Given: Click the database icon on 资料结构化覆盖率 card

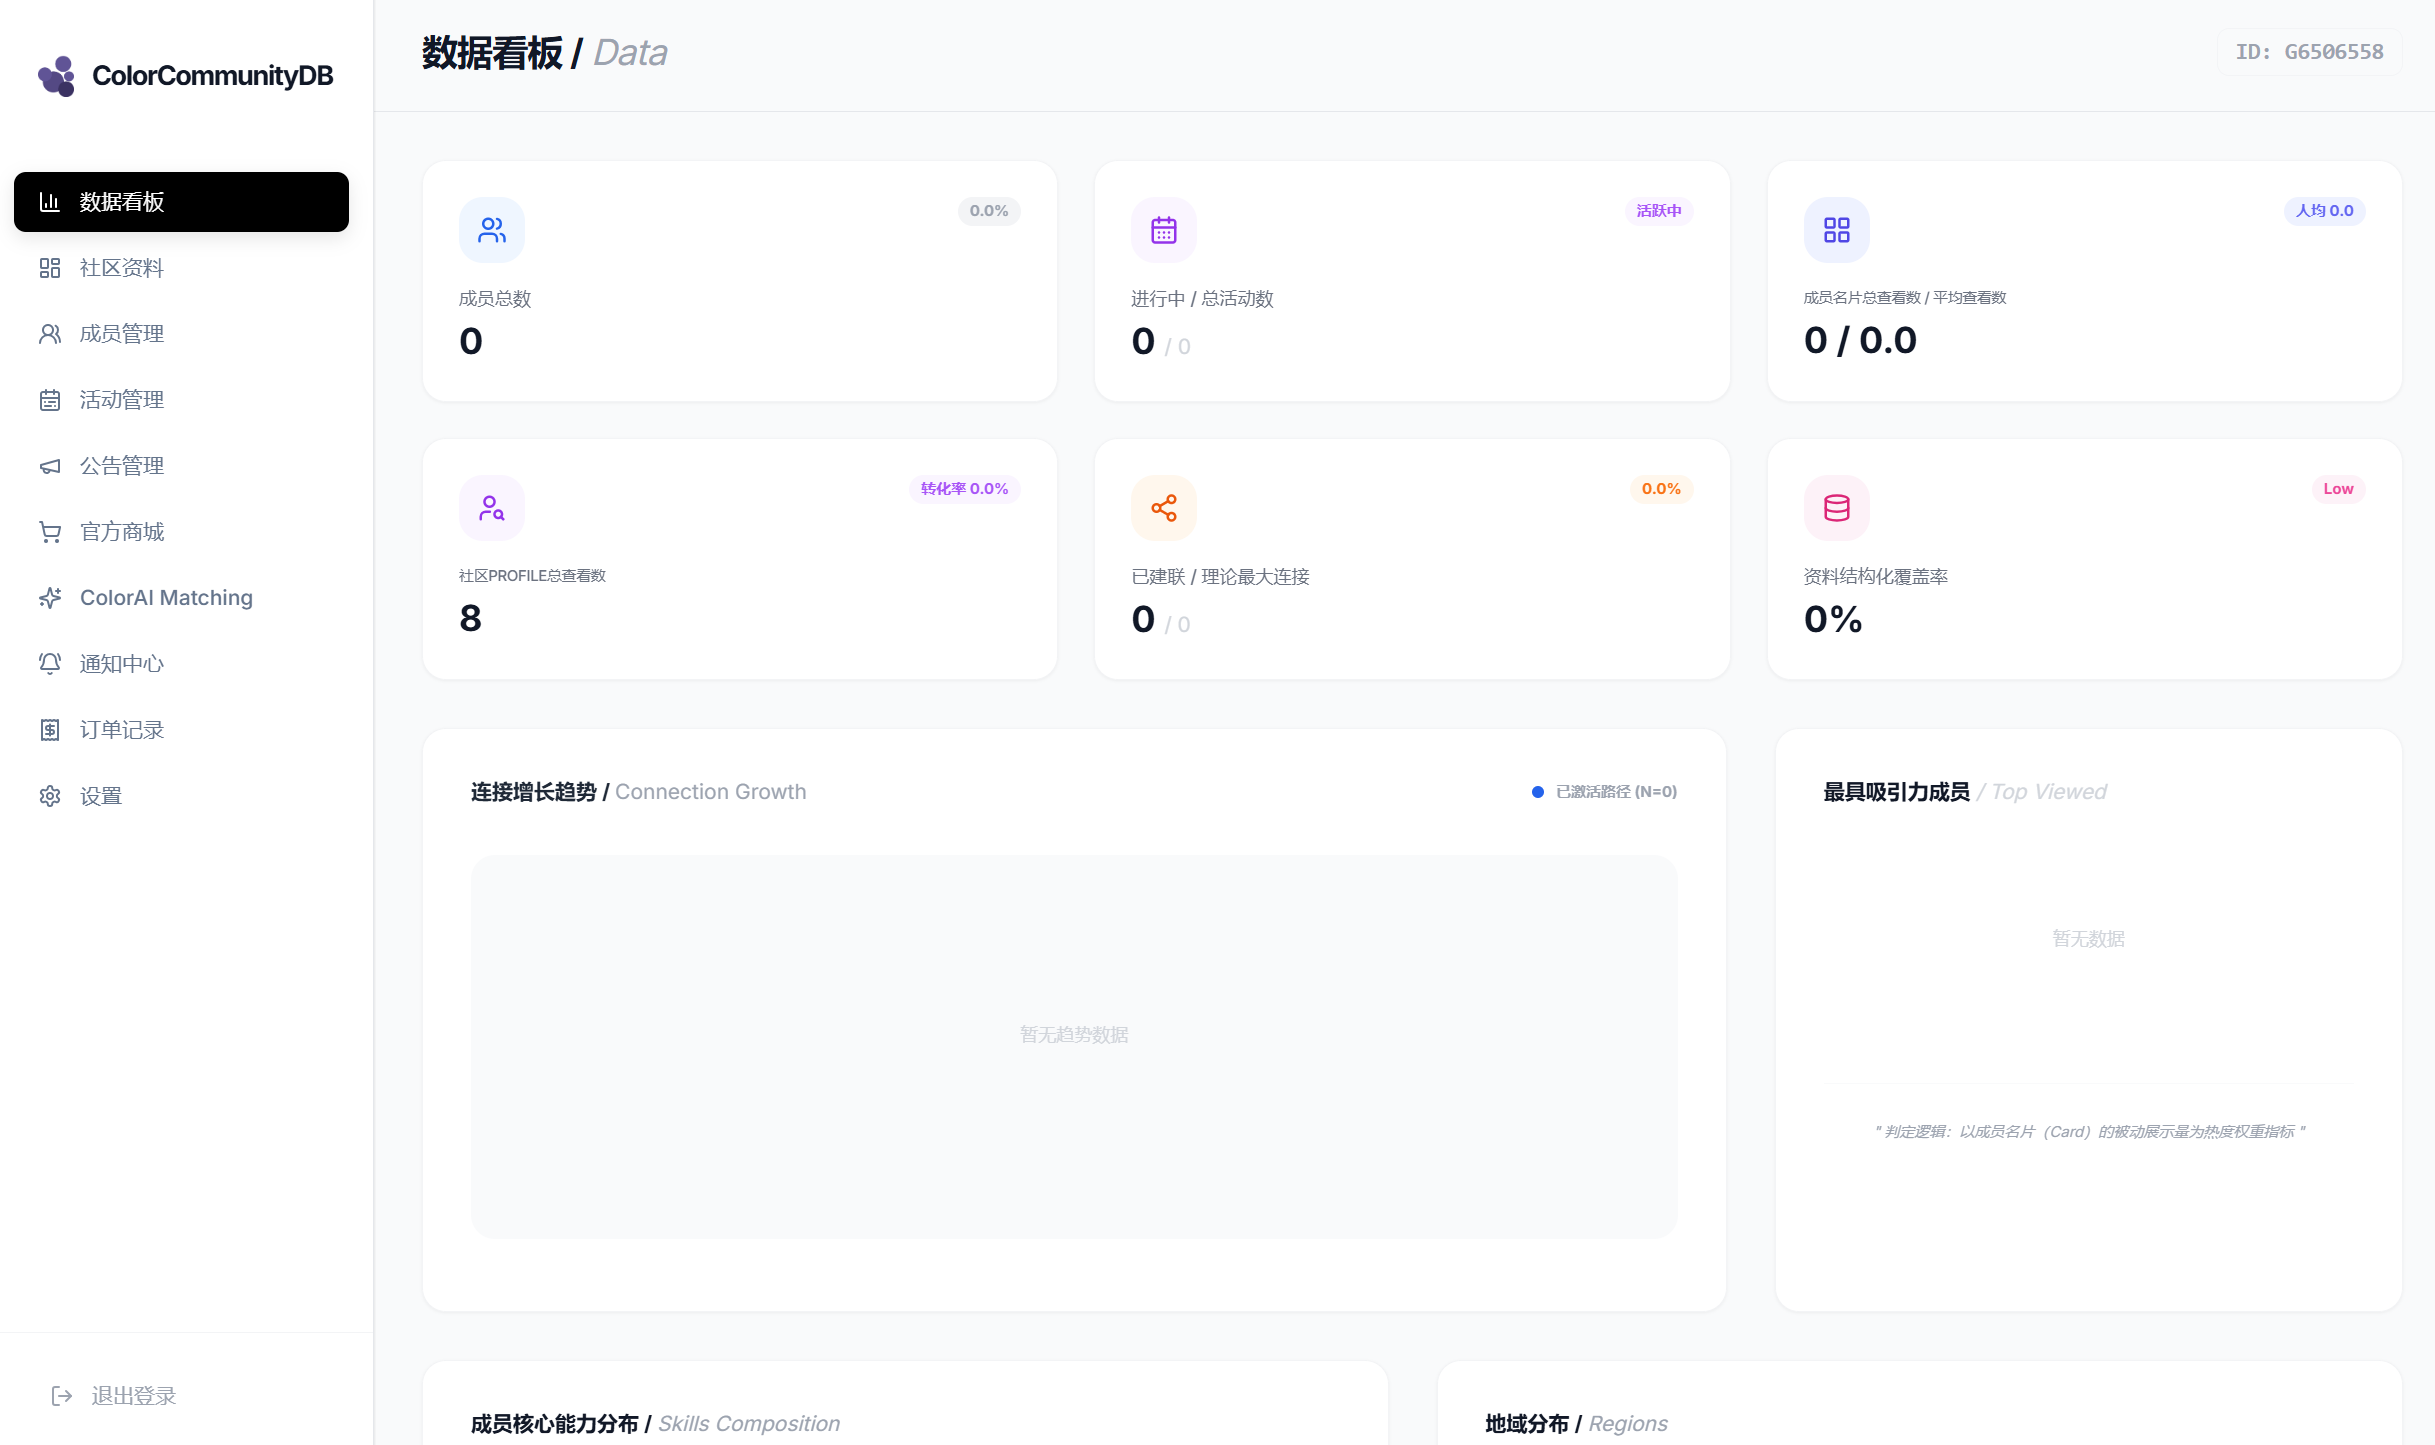Looking at the screenshot, I should pos(1837,507).
